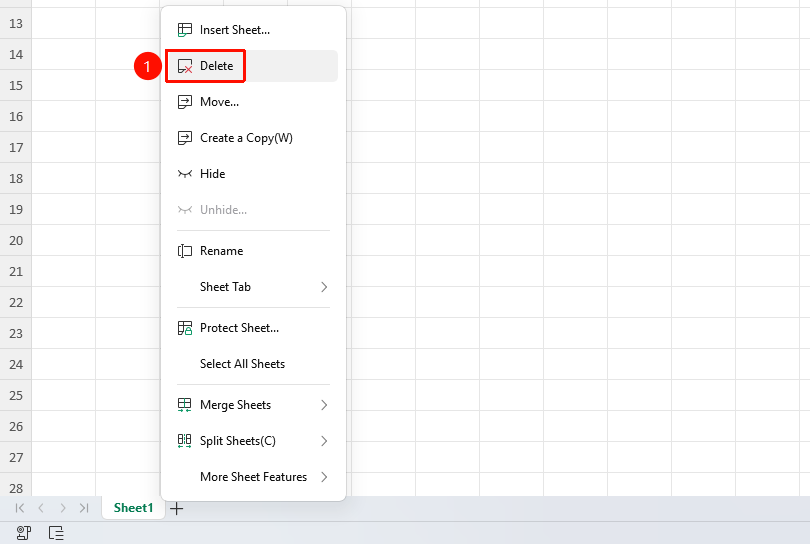This screenshot has width=810, height=544.
Task: Open the Move... sheet option
Action: 253,102
